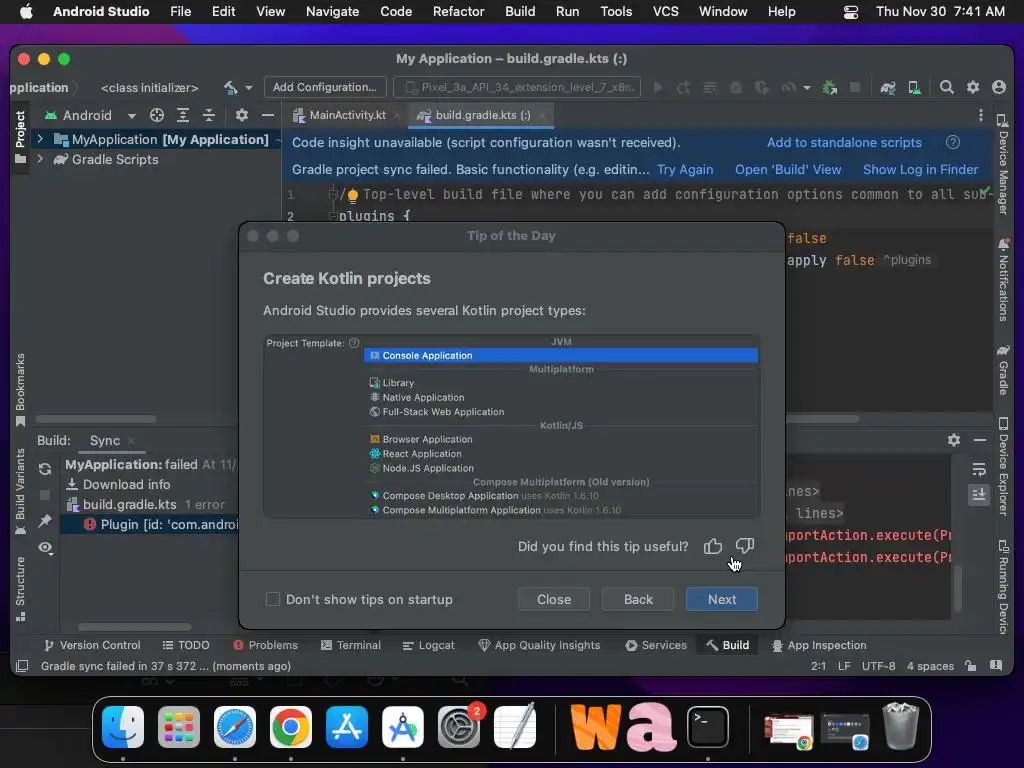The width and height of the screenshot is (1024, 768).
Task: Click the help icon beside Project Template
Action: [x=354, y=343]
